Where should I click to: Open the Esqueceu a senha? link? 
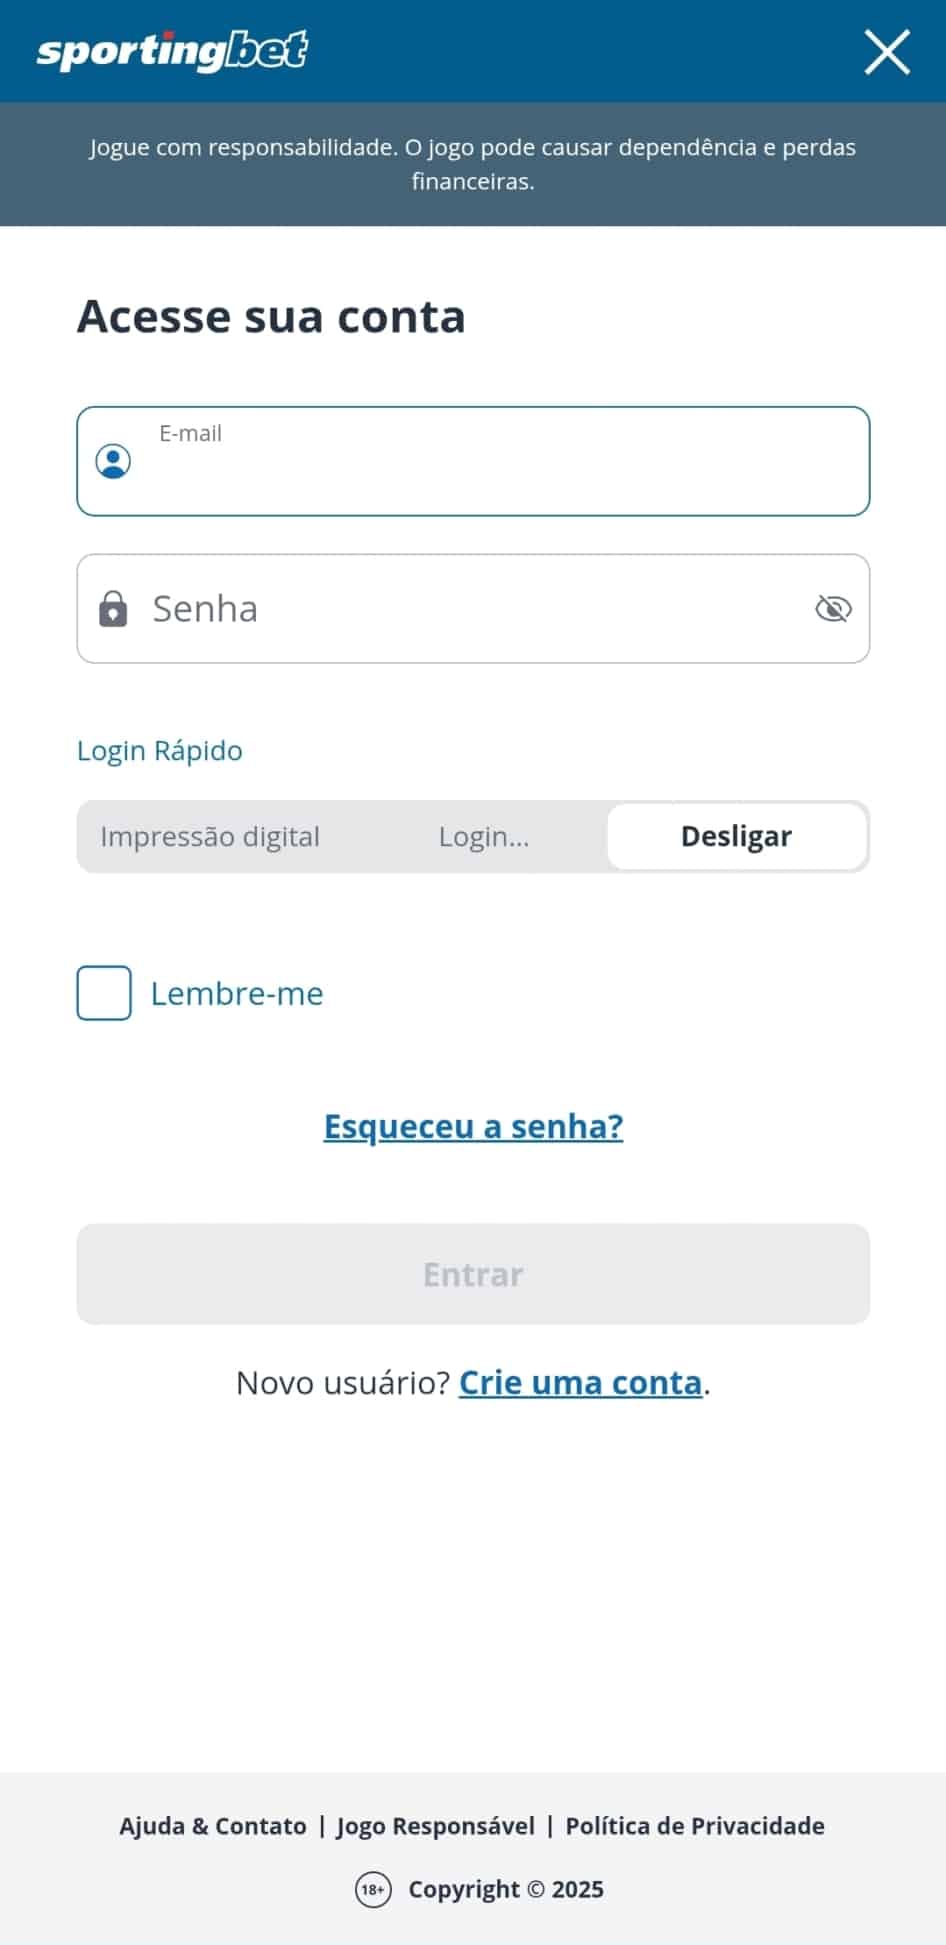click(473, 1127)
